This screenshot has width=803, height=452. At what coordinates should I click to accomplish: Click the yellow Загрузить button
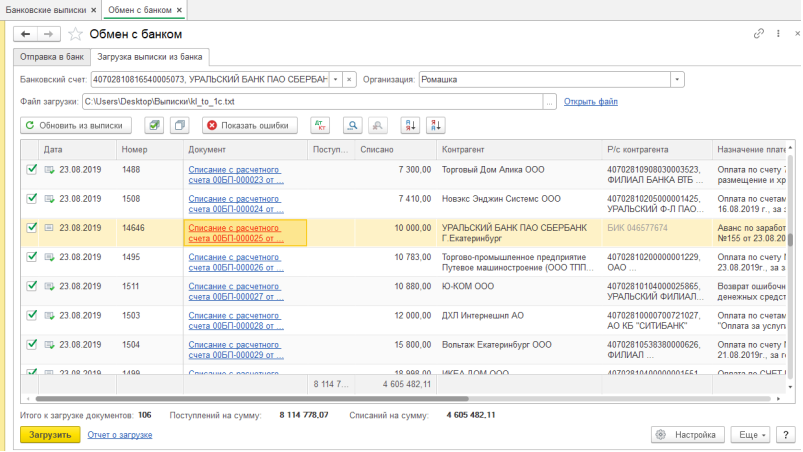point(50,435)
